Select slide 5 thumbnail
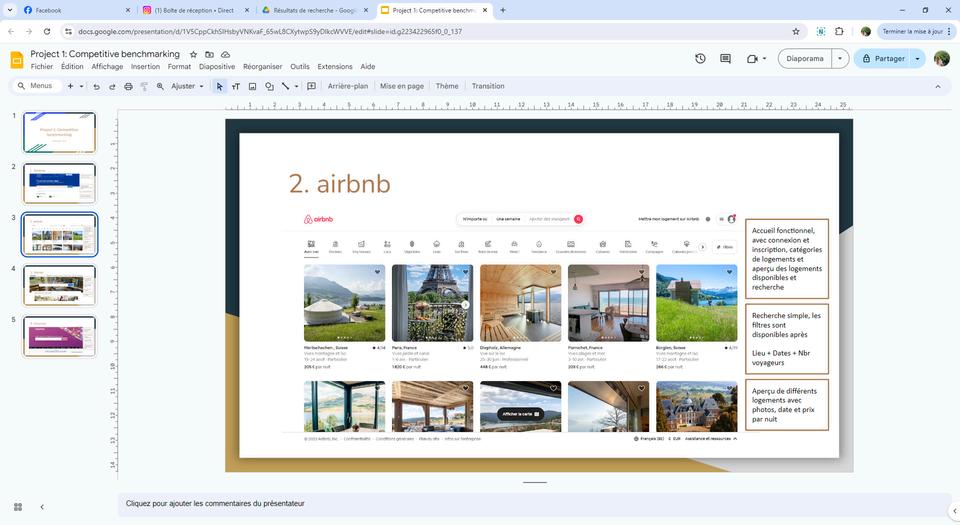This screenshot has height=525, width=960. 59,336
